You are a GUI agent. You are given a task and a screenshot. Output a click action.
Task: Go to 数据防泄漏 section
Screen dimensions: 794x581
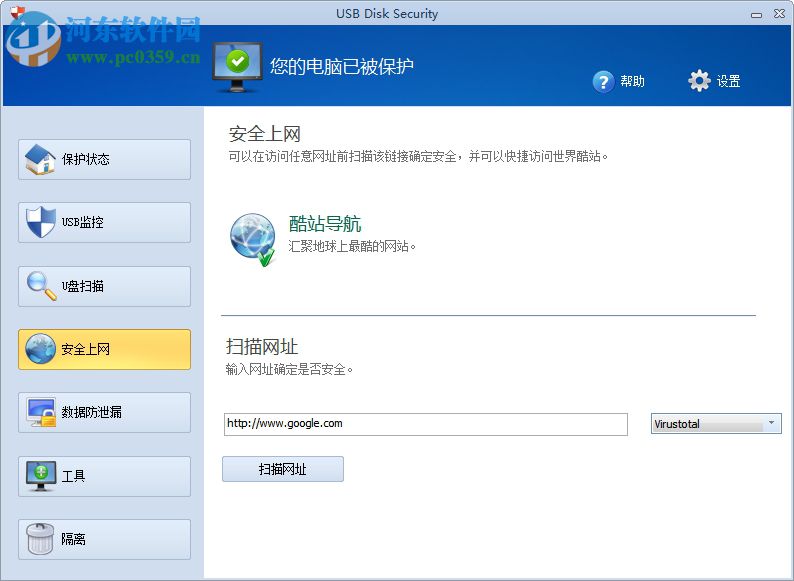(x=104, y=412)
